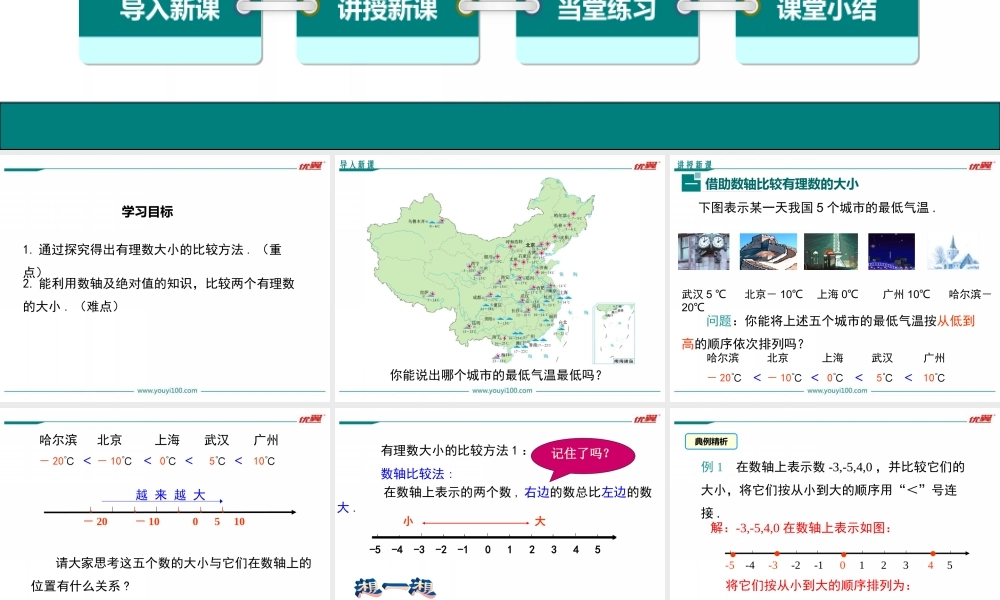Click the wide teal banner bar
This screenshot has height=600, width=1000.
(x=500, y=125)
